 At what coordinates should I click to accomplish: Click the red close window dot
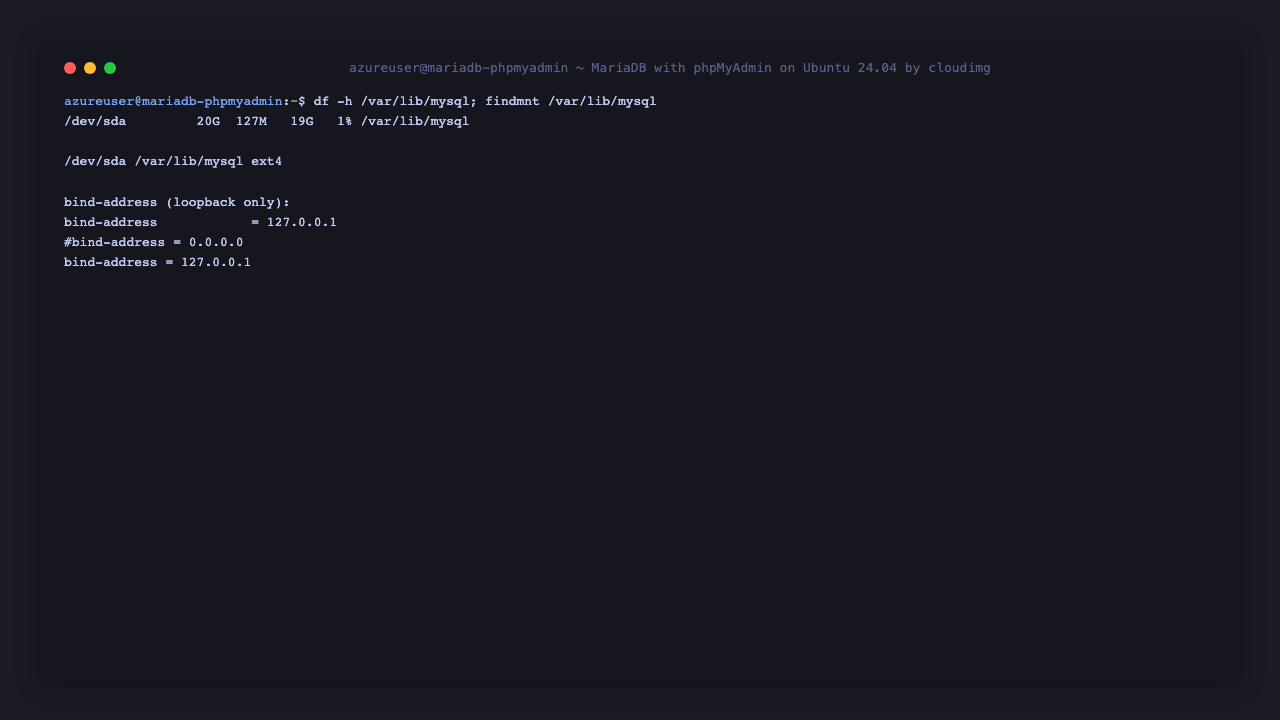pos(70,68)
